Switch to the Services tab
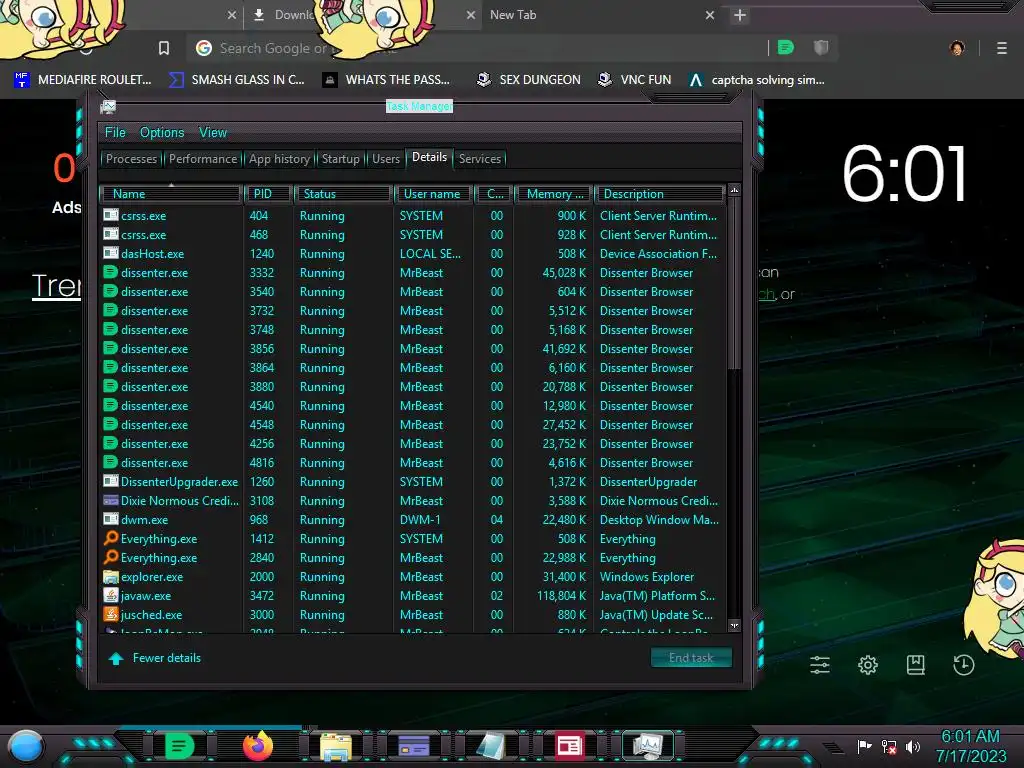Image resolution: width=1024 pixels, height=768 pixels. tap(479, 159)
